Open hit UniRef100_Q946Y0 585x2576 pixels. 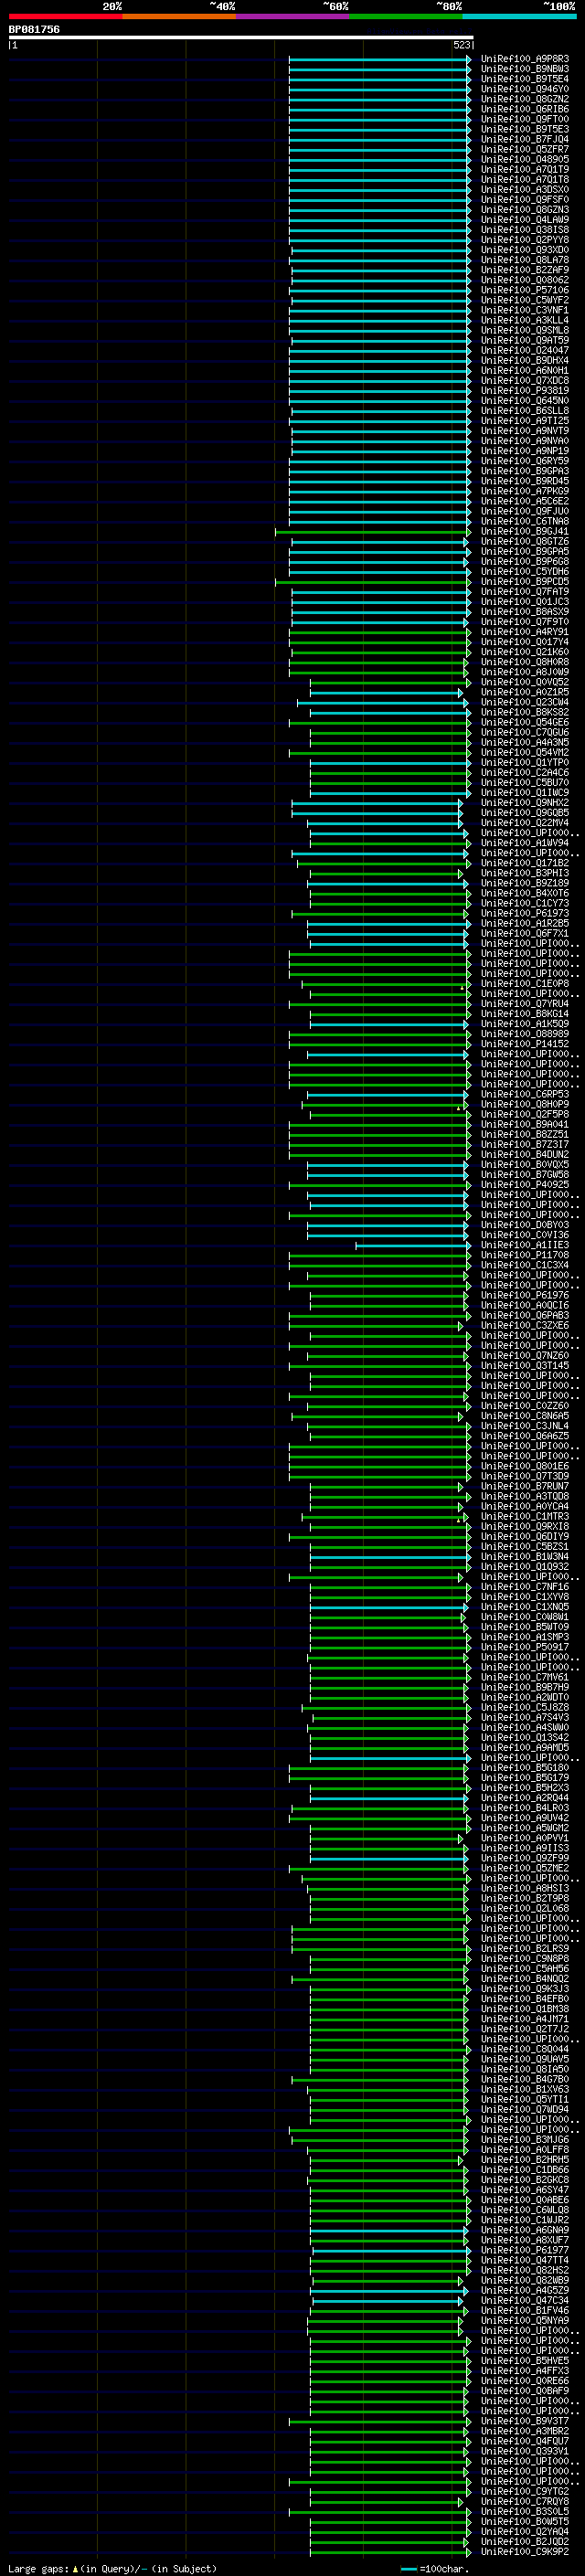click(x=525, y=89)
